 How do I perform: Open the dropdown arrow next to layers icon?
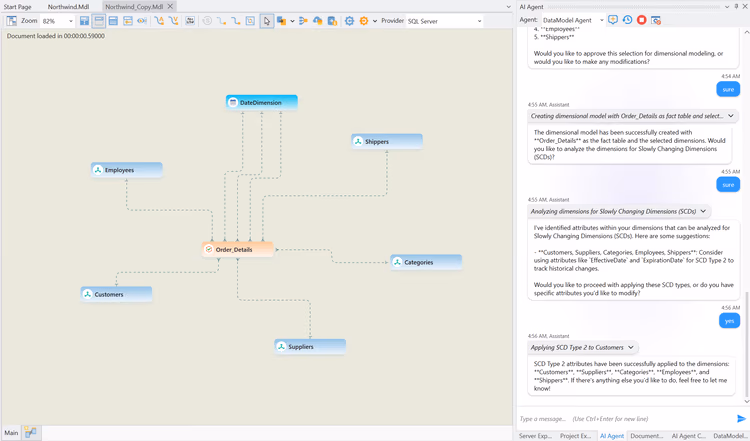pos(292,21)
